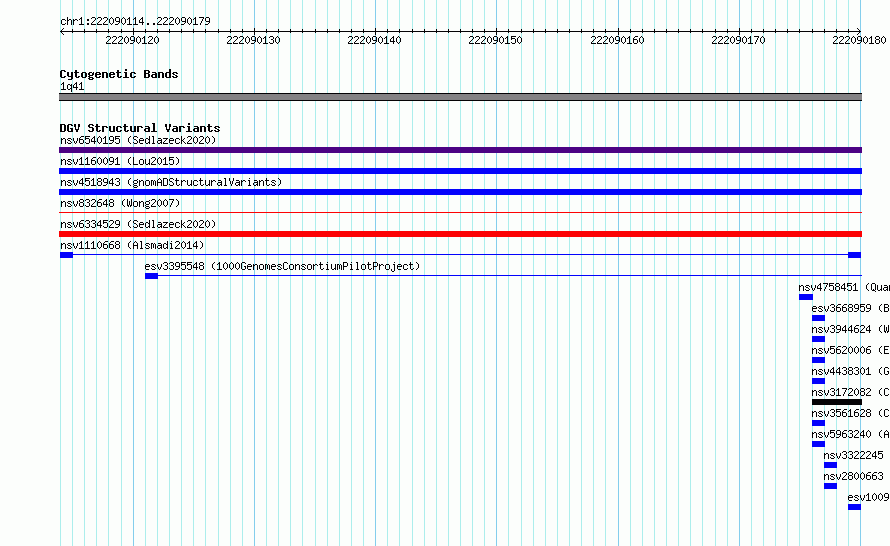
Task: Click the right blue block of nsv1110668
Action: tap(854, 255)
